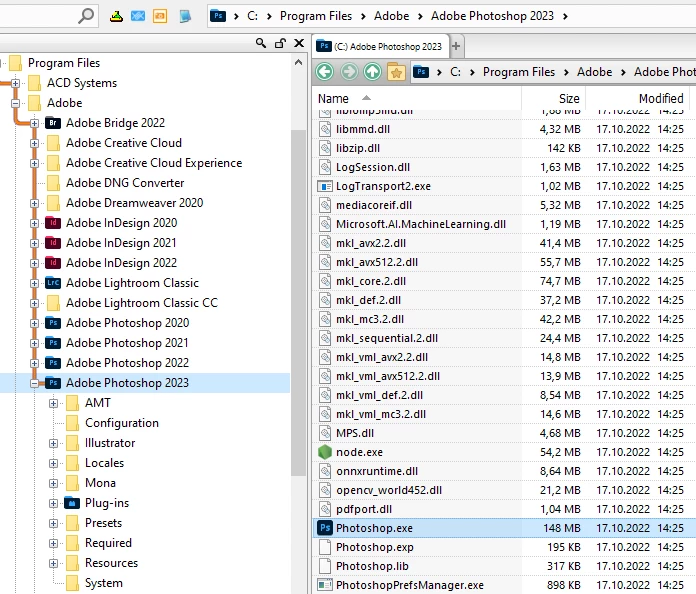Click the Photoshop.exe Ps file icon
The width and height of the screenshot is (696, 594).
[325, 528]
